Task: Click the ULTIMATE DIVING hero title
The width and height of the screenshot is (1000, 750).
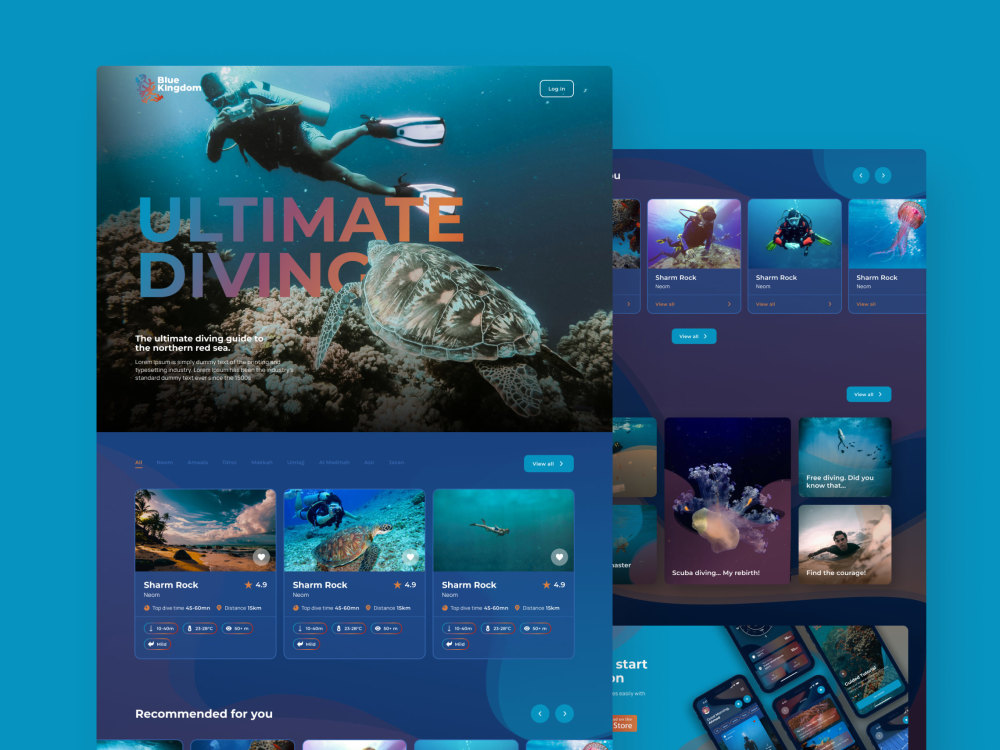Action: [301, 246]
